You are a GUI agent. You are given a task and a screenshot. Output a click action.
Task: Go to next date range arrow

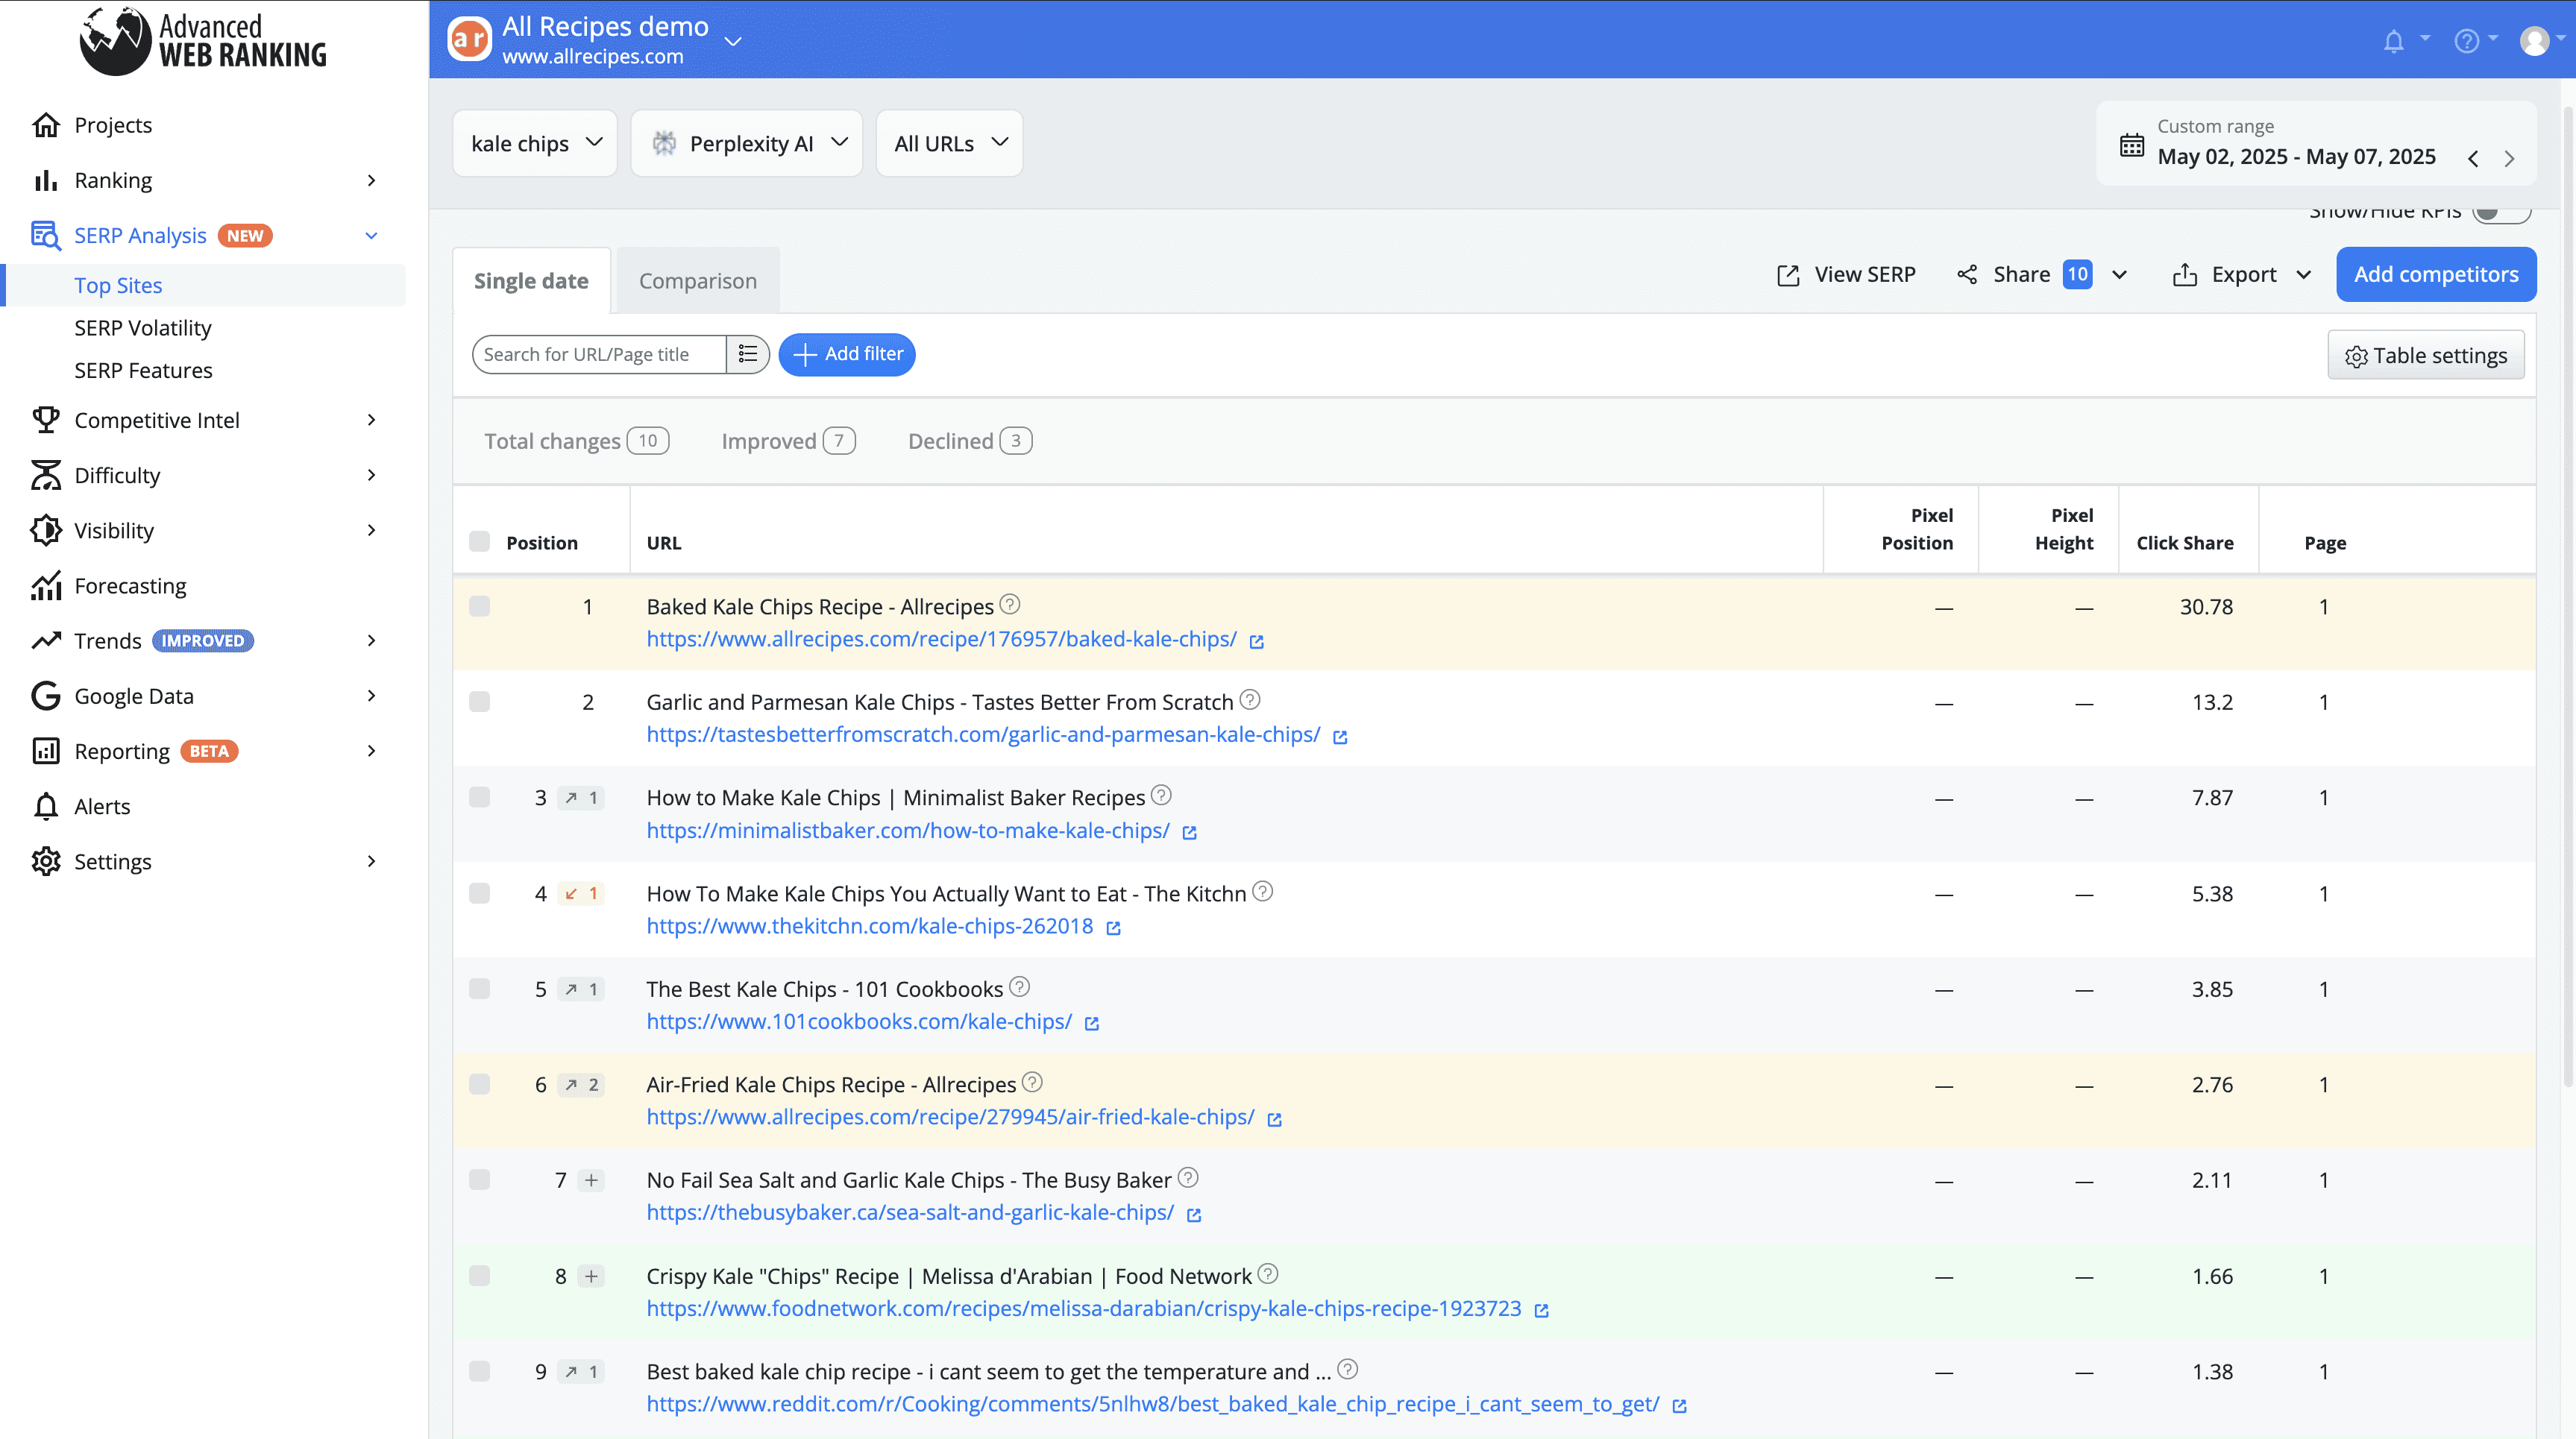pyautogui.click(x=2509, y=158)
